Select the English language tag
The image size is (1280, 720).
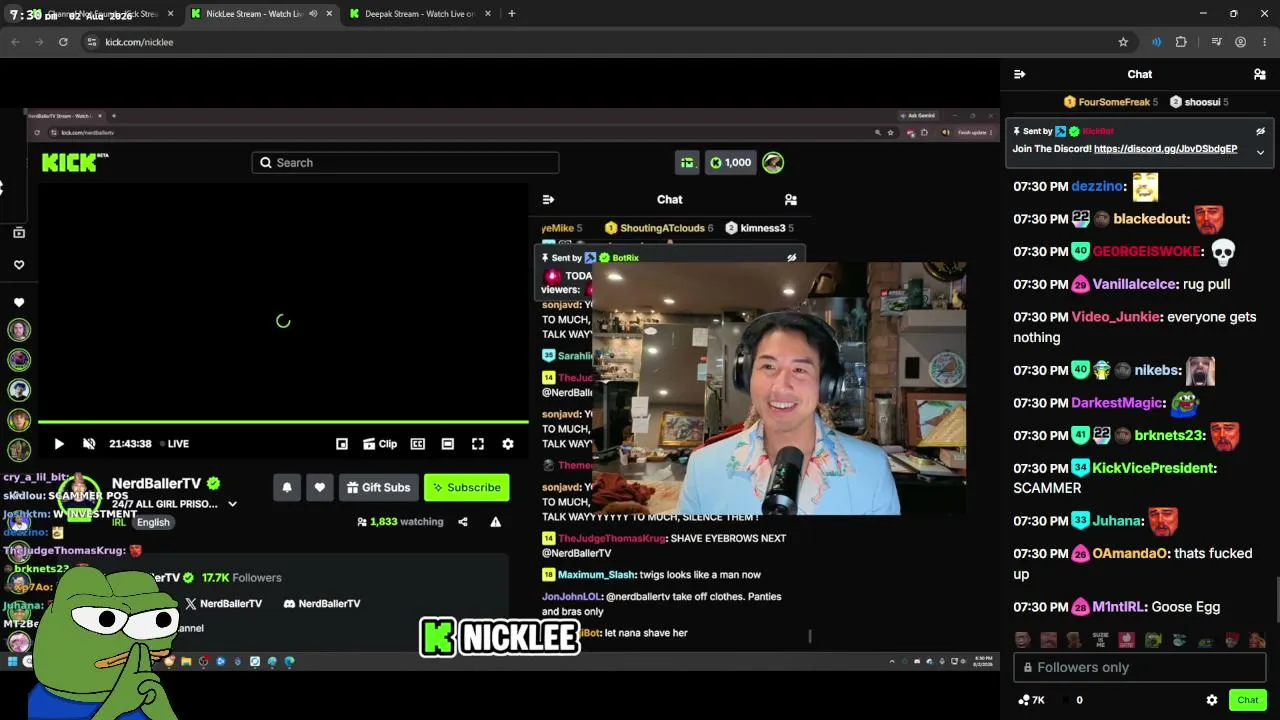point(153,522)
